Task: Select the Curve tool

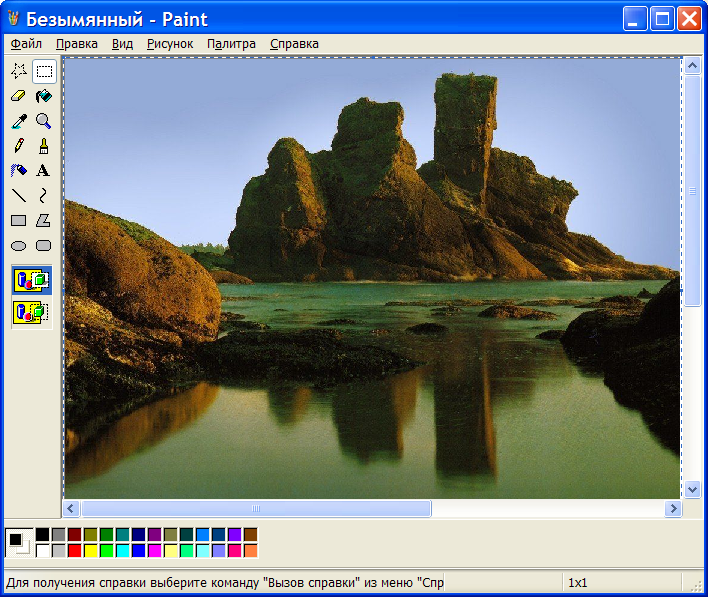Action: (x=44, y=196)
